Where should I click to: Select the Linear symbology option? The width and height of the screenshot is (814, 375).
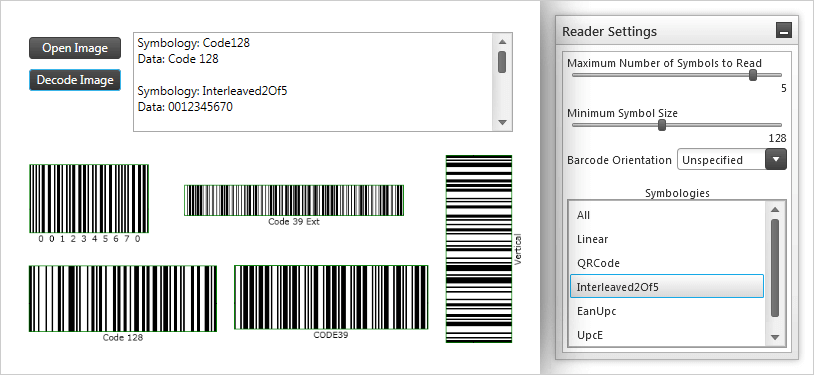click(x=667, y=239)
